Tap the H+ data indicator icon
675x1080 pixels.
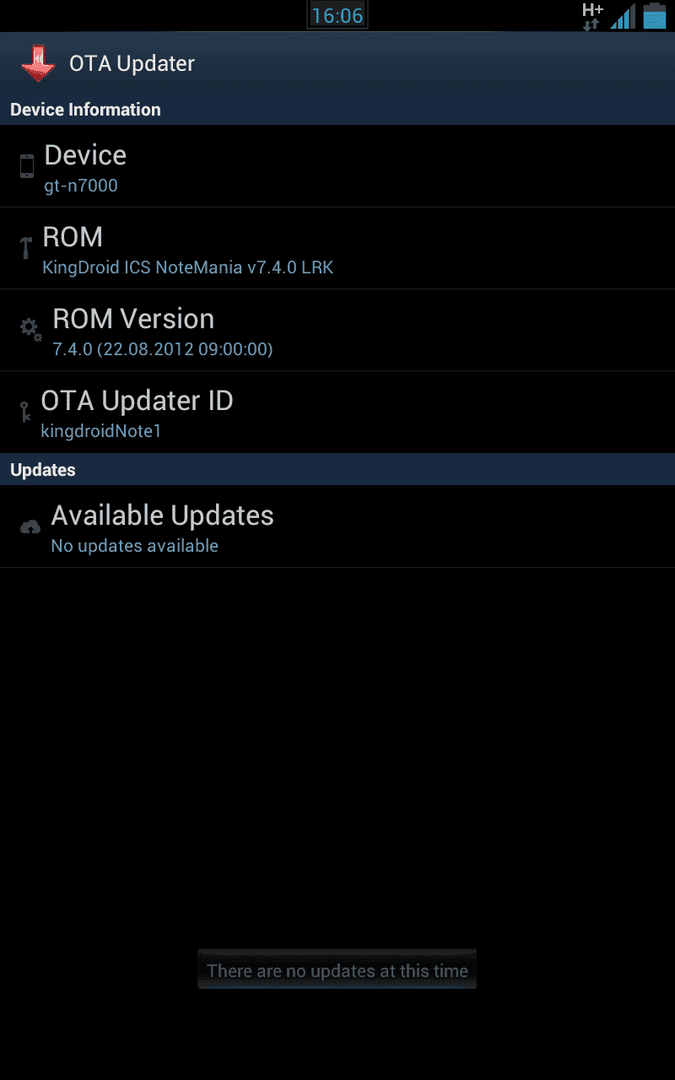click(592, 17)
